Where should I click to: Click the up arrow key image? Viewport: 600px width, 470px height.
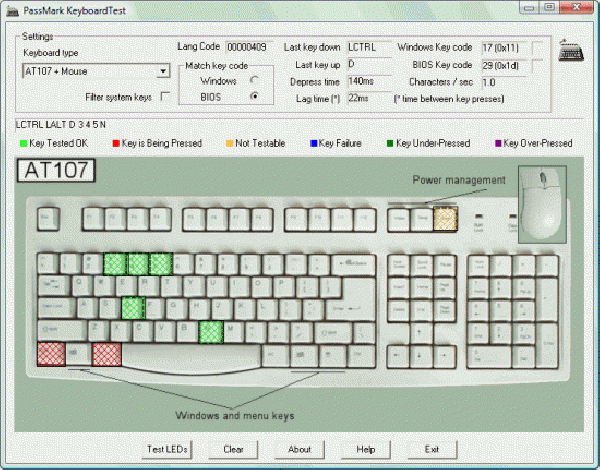point(421,333)
